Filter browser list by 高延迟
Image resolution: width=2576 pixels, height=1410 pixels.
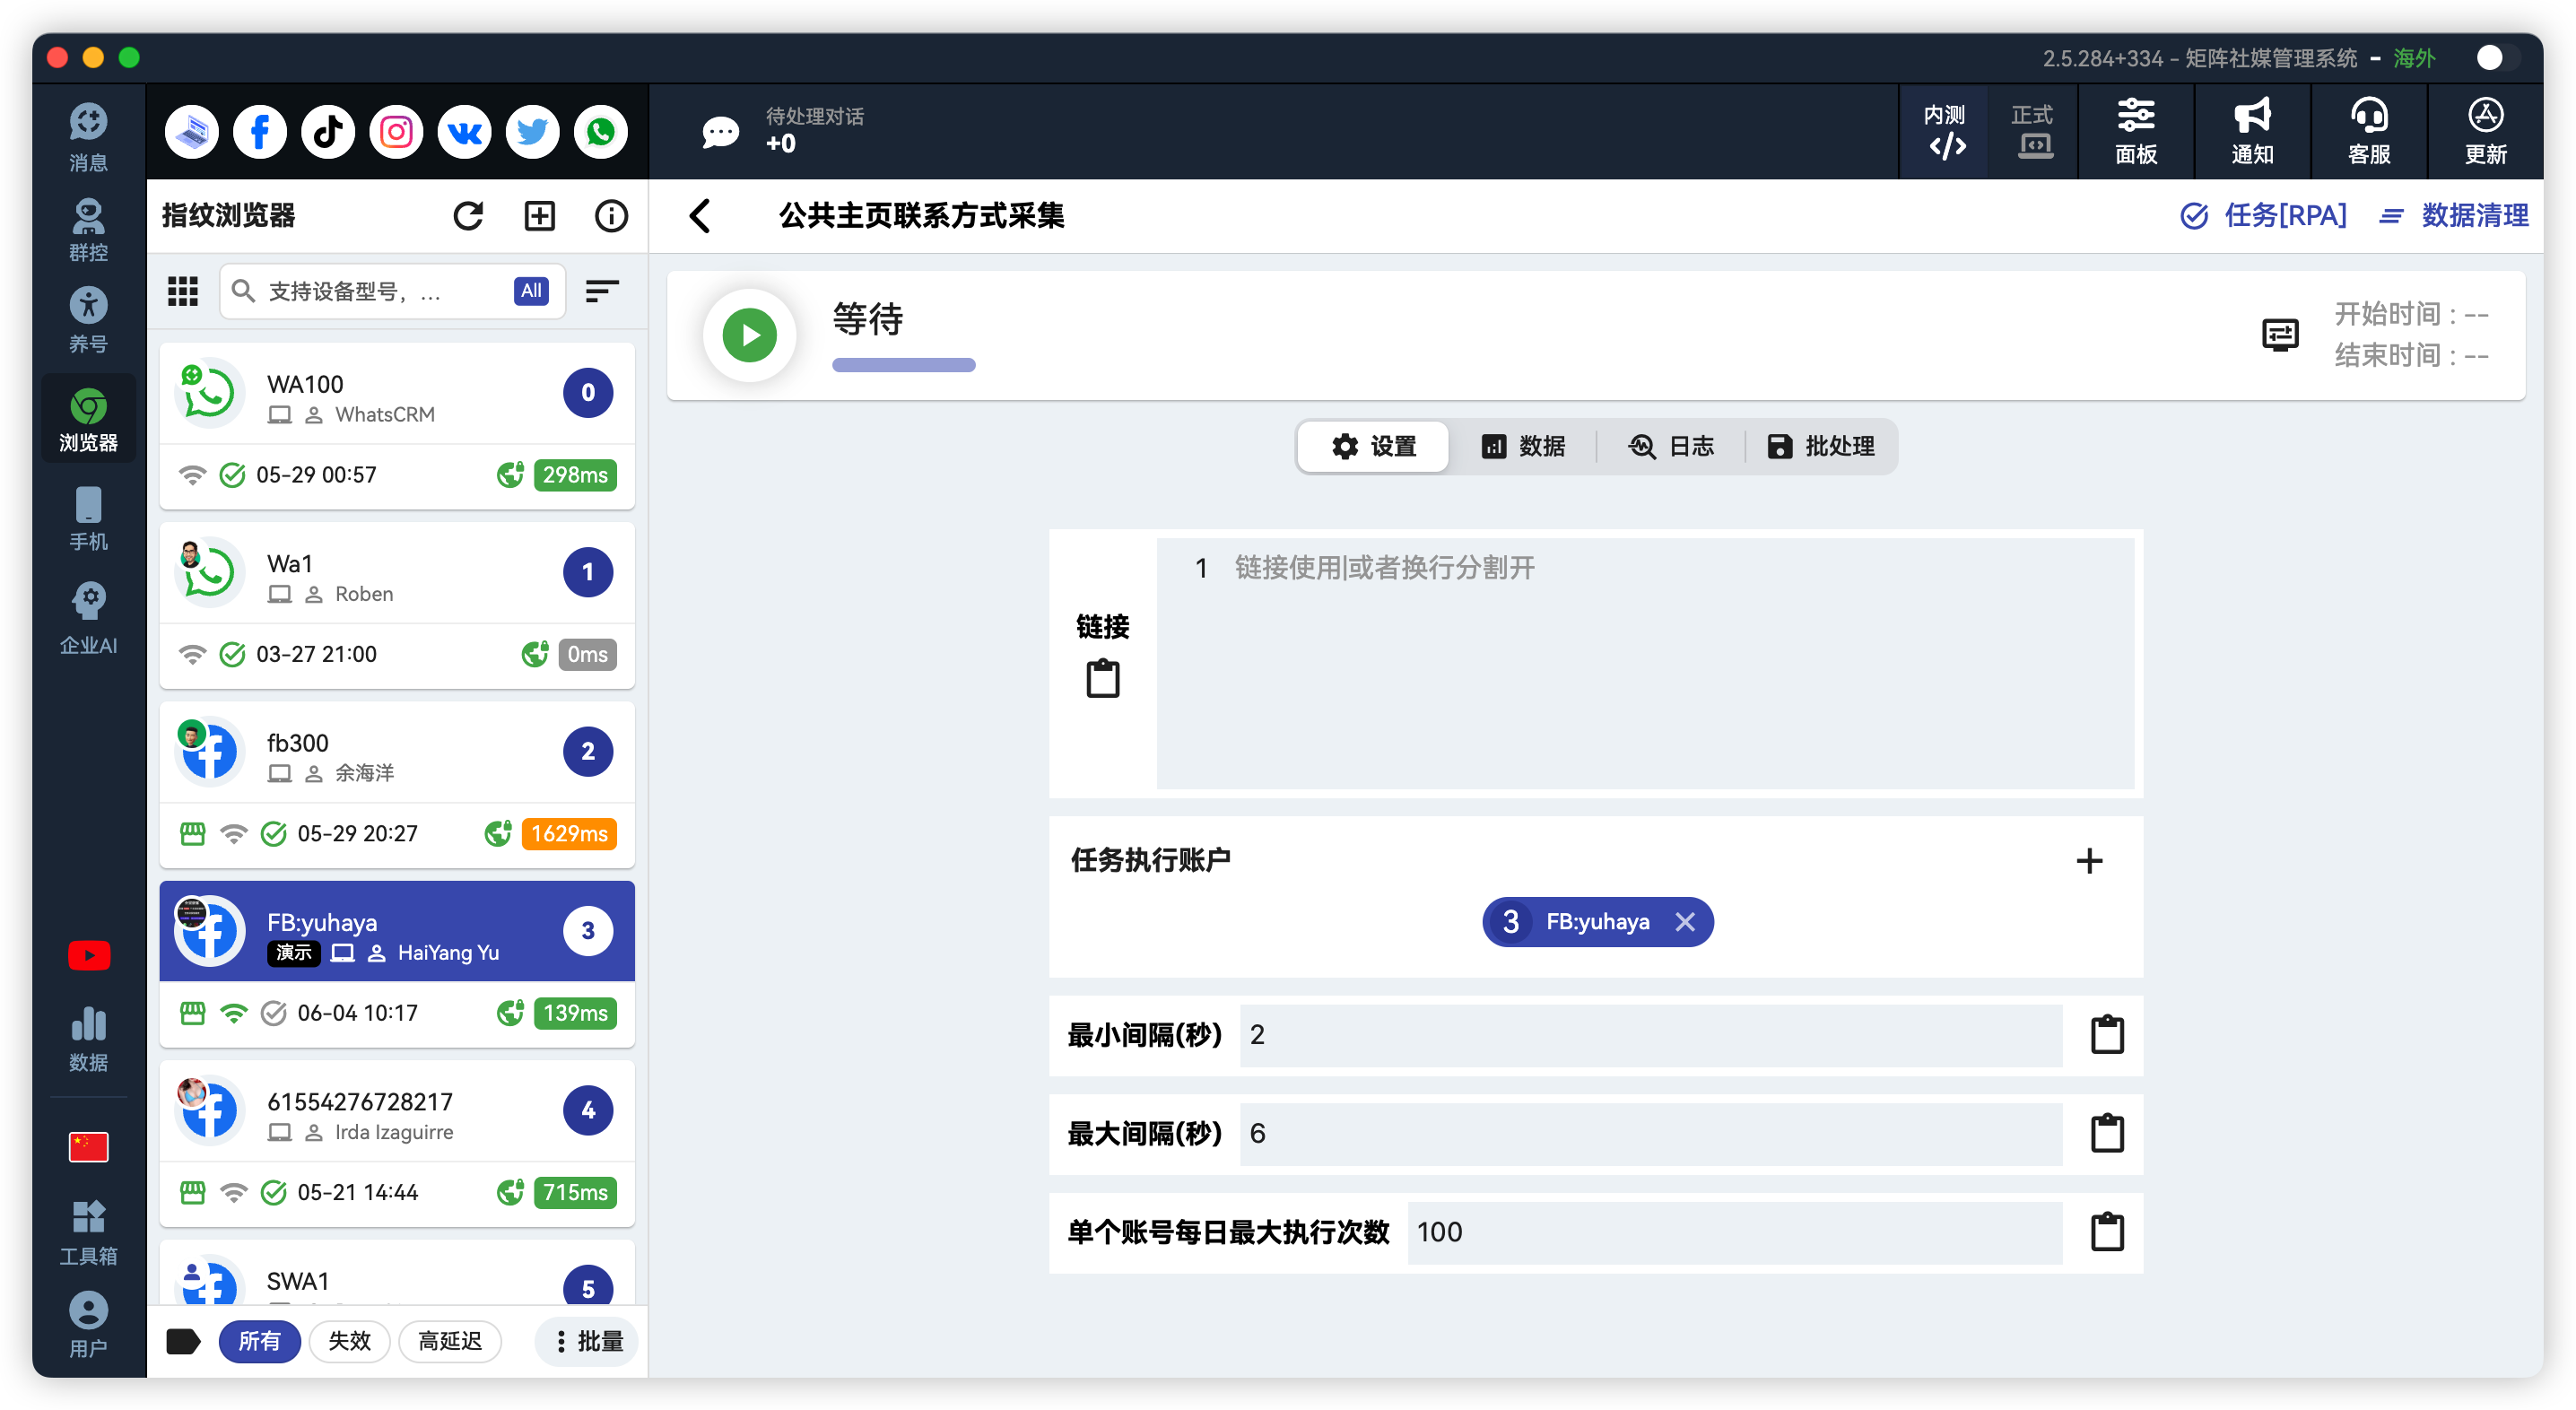pyautogui.click(x=450, y=1342)
